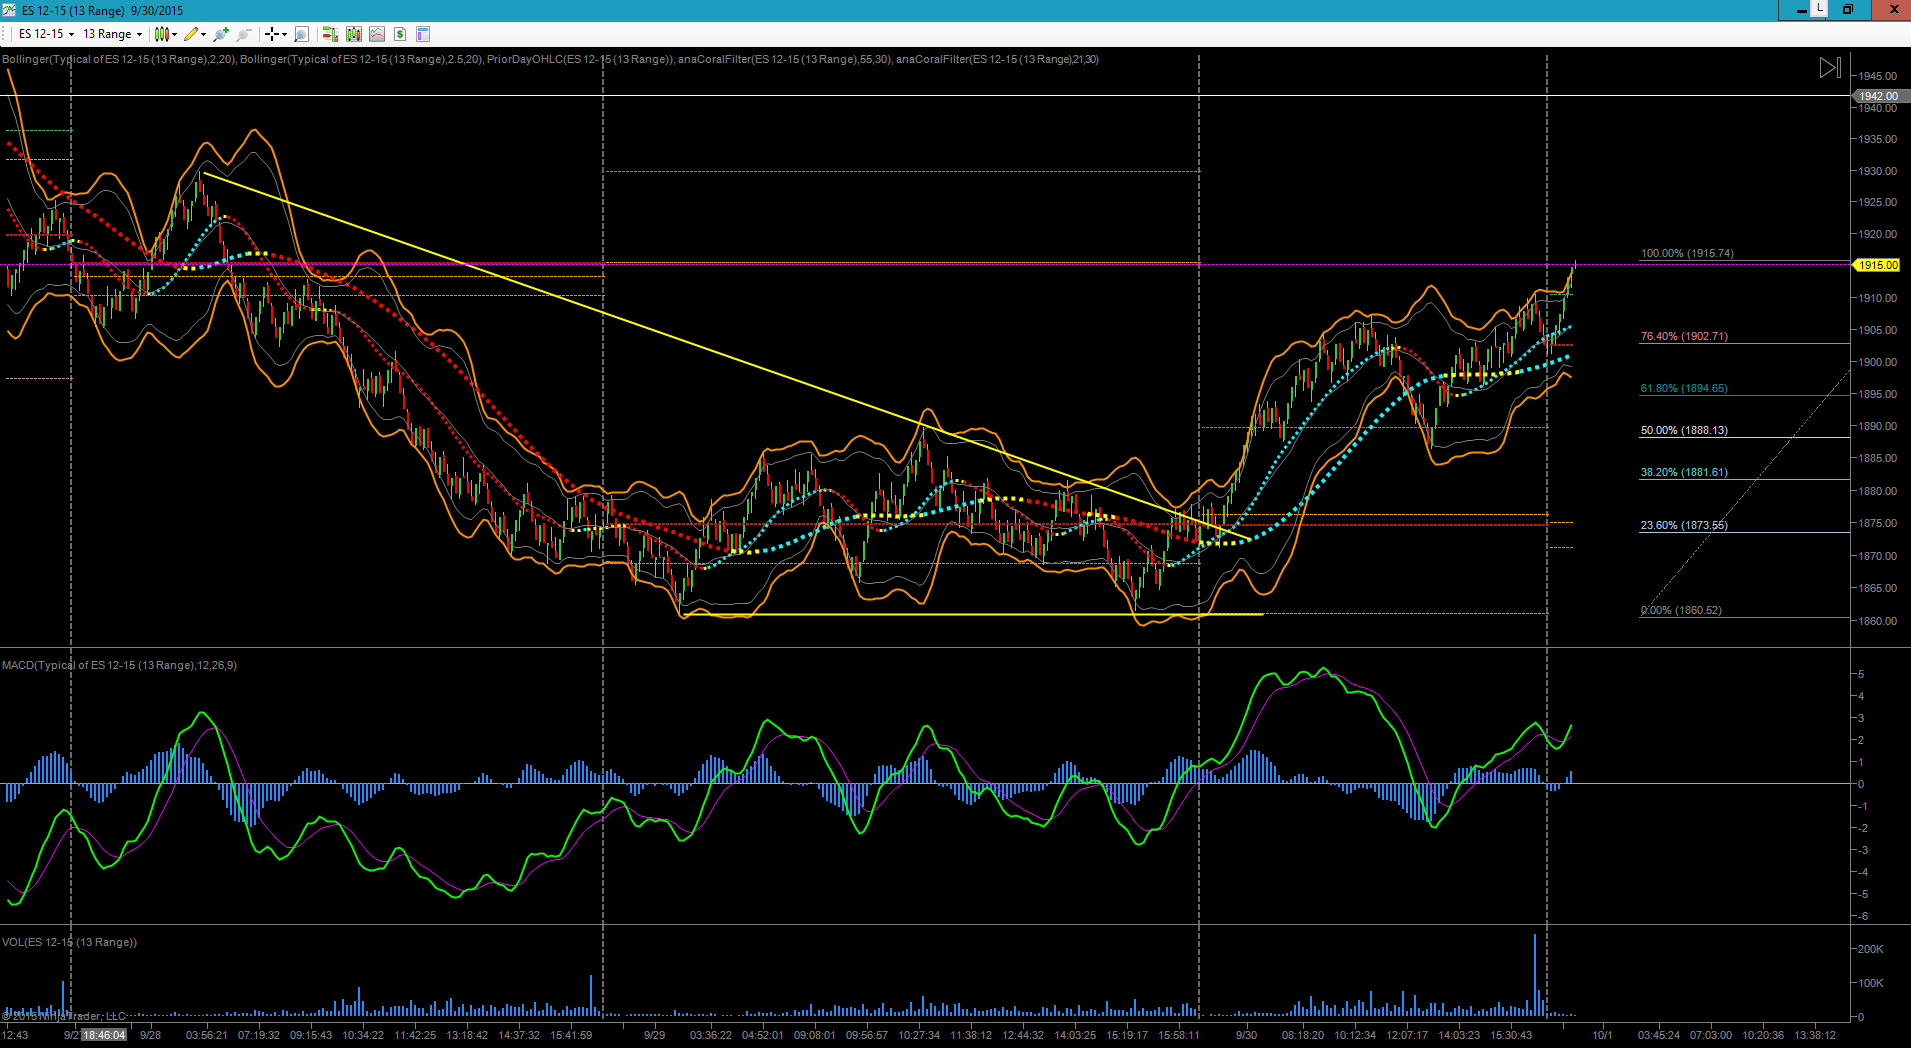
Task: Click the L link button in title bar
Action: click(x=1820, y=9)
